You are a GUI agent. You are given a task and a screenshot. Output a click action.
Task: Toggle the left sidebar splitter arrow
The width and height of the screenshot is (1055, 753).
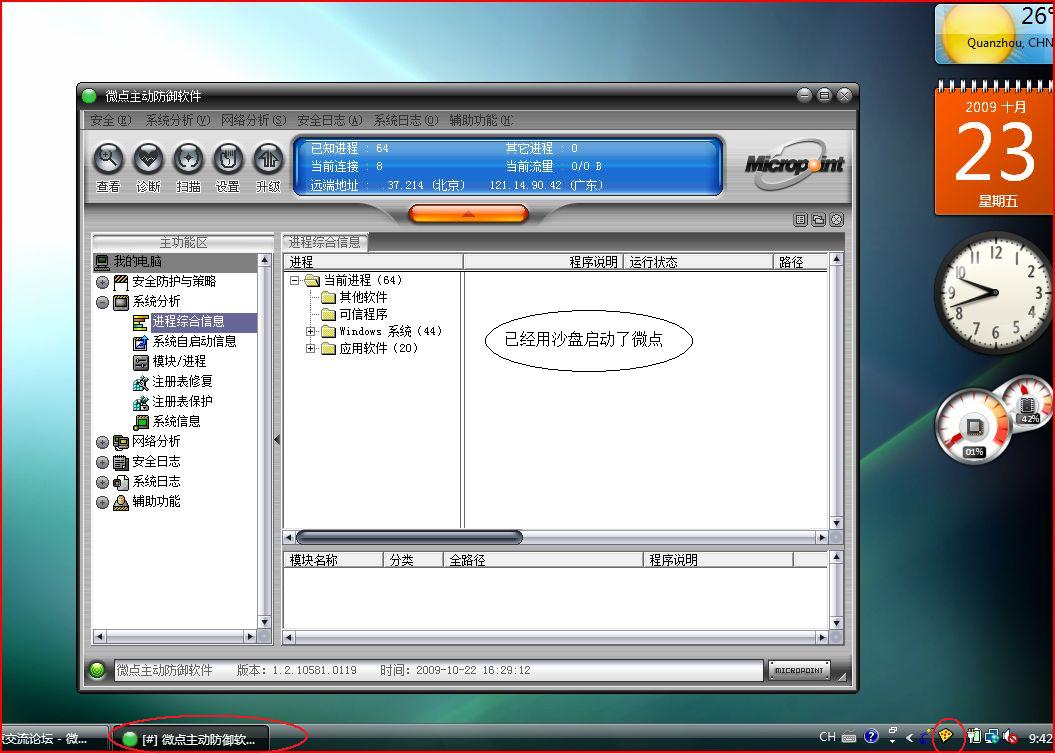tap(277, 439)
